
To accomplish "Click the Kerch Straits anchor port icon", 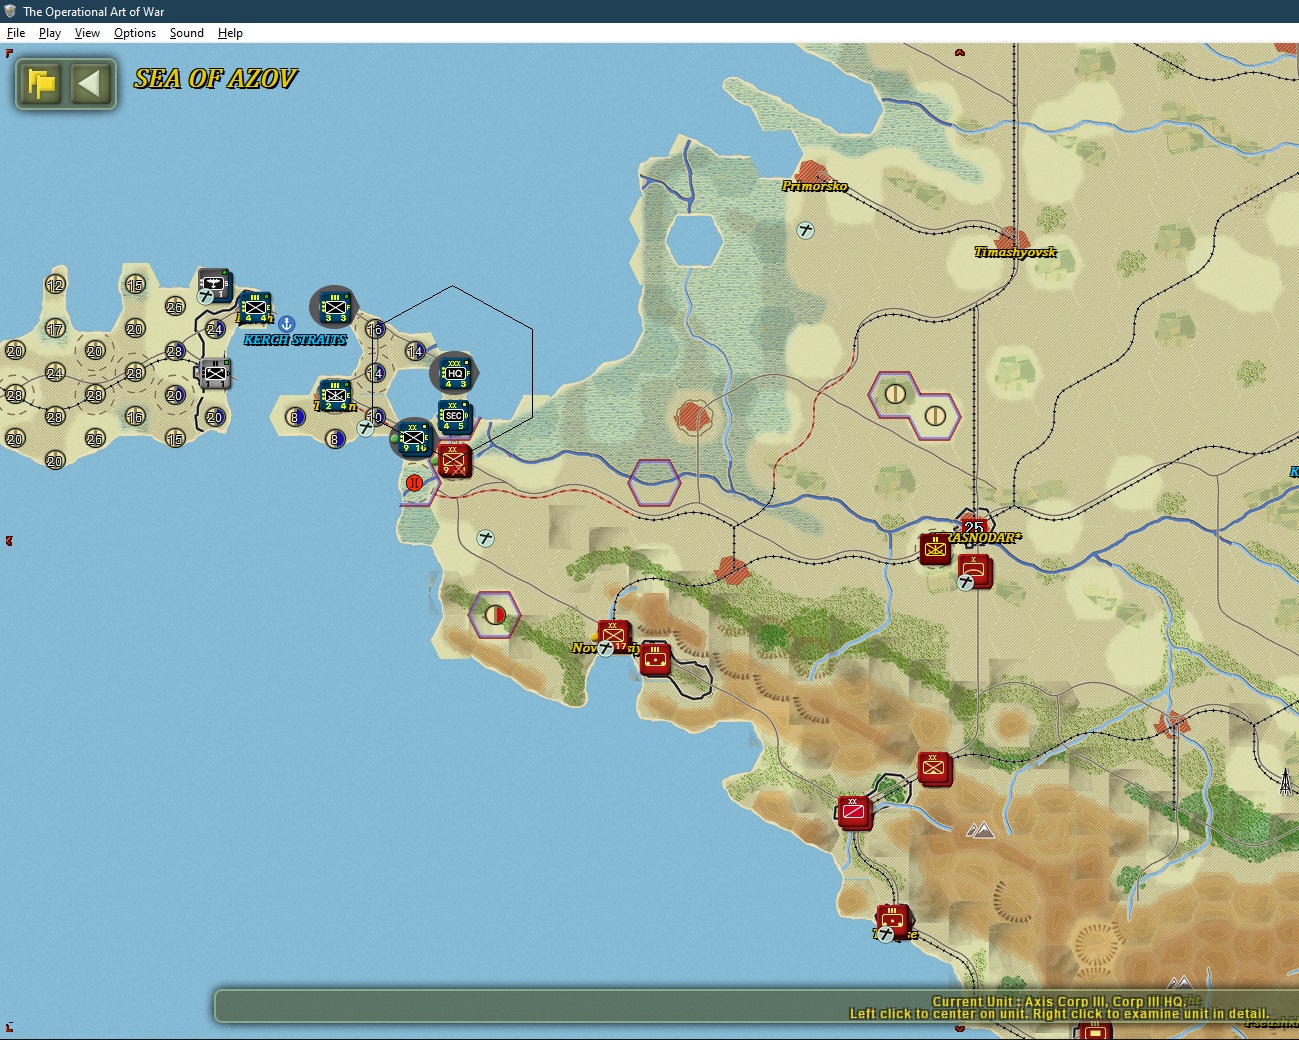I will pos(286,323).
